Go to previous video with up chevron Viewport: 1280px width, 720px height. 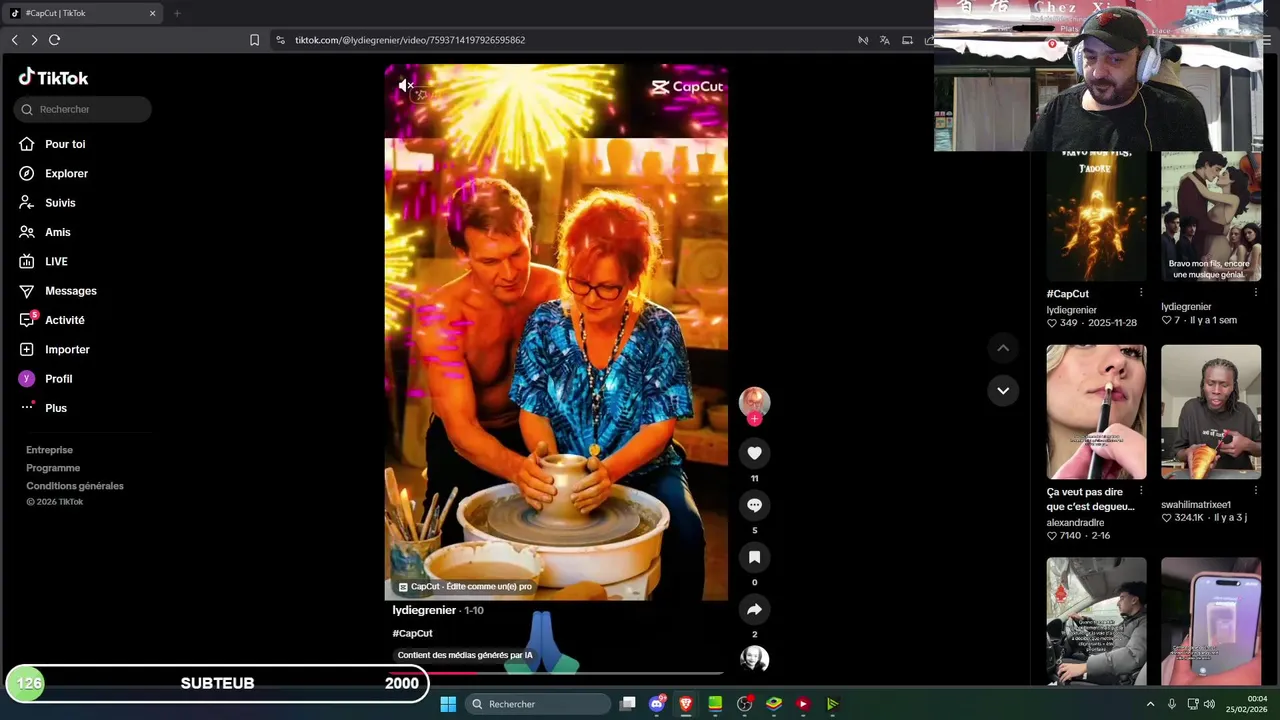coord(1003,348)
